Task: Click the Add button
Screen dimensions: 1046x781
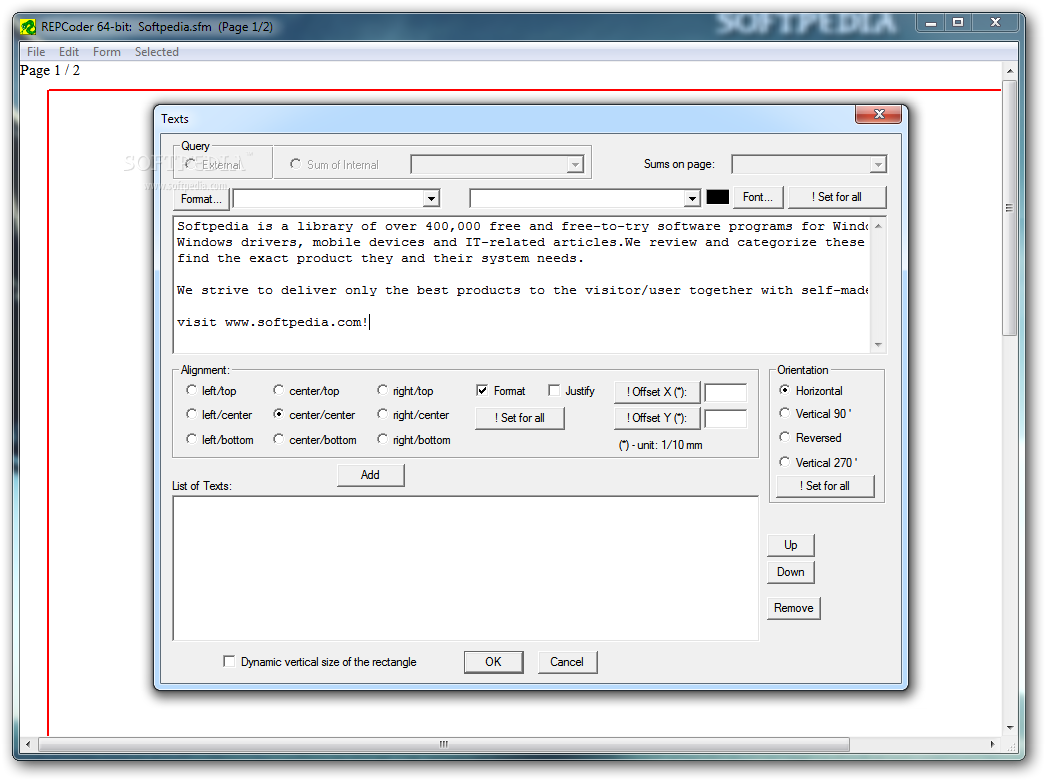Action: (x=370, y=475)
